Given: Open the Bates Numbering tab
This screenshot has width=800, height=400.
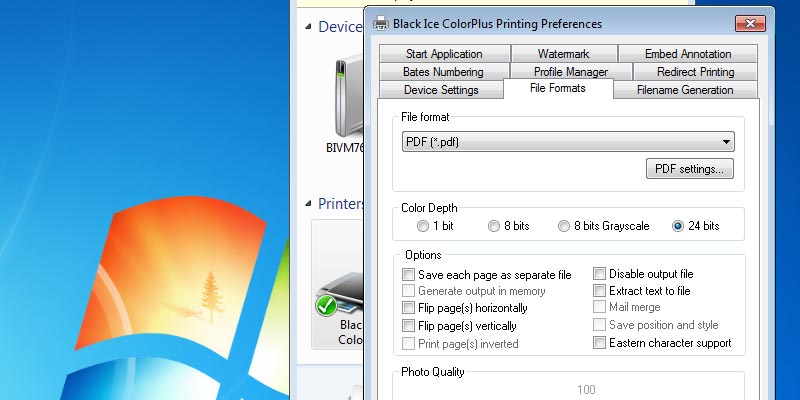Looking at the screenshot, I should pos(442,72).
